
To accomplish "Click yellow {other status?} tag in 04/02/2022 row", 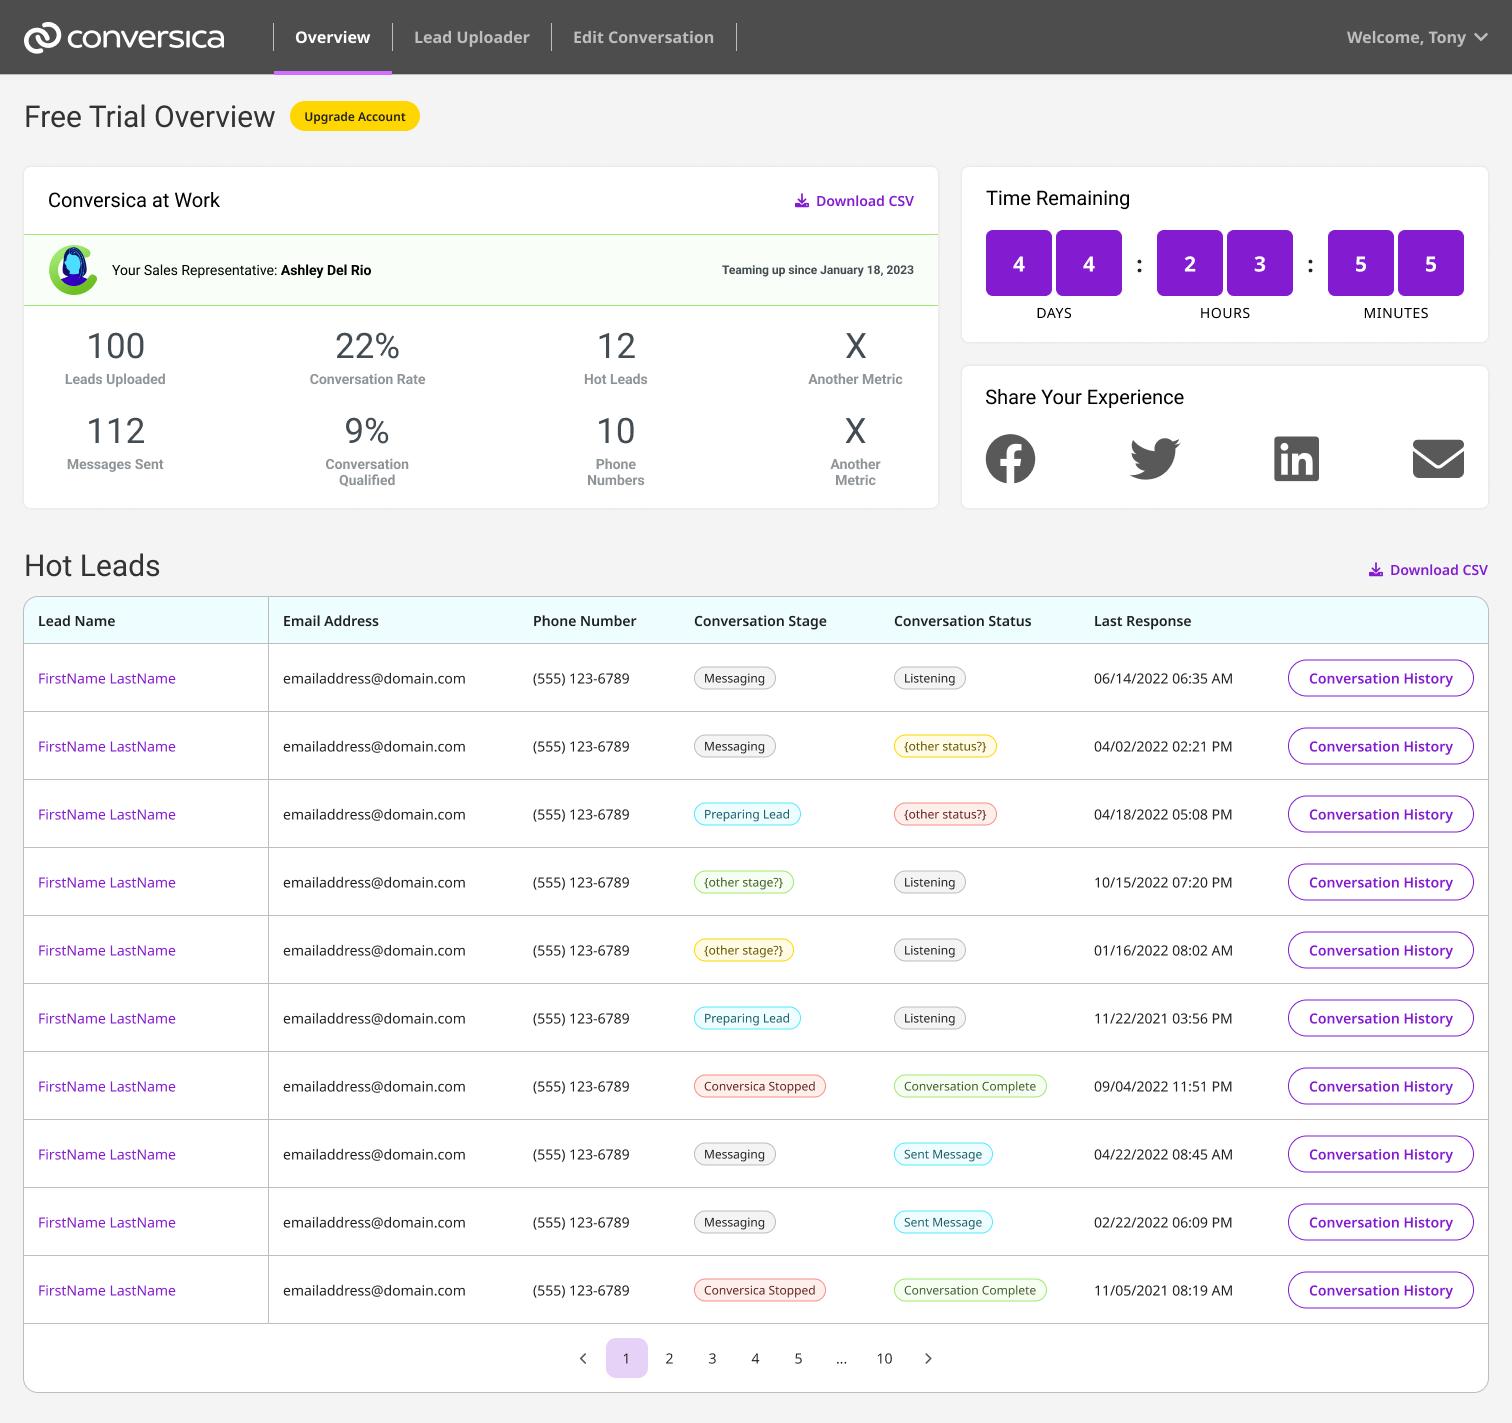I will click(945, 746).
